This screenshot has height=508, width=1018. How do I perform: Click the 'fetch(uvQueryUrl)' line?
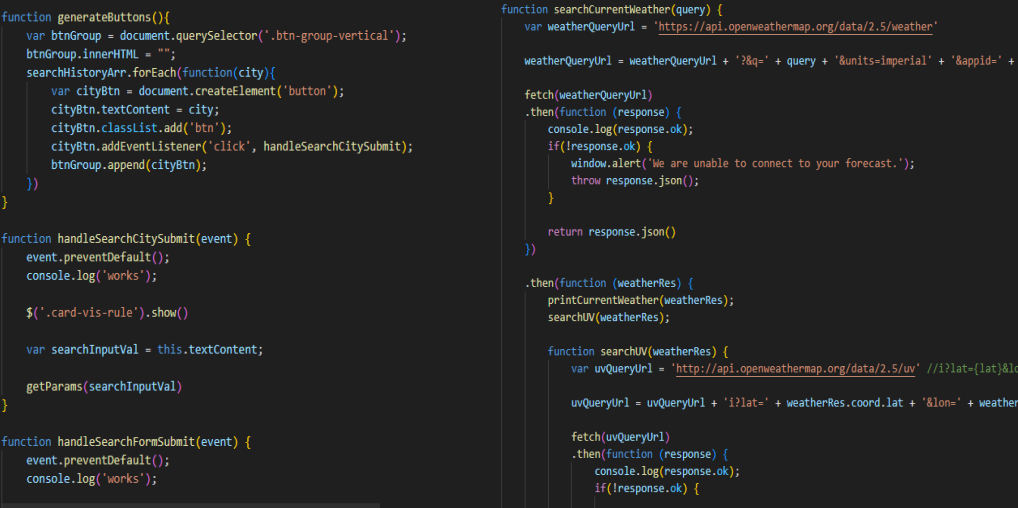621,437
